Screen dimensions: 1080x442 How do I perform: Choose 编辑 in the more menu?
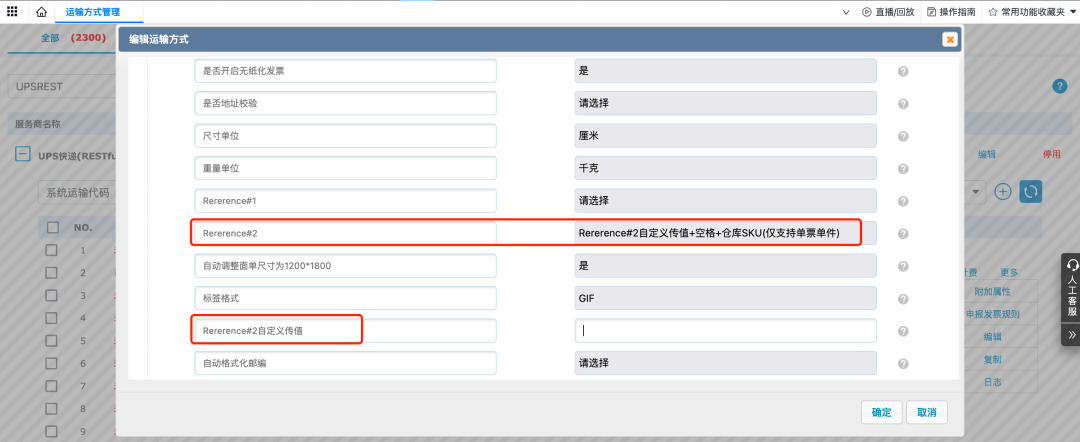point(993,337)
